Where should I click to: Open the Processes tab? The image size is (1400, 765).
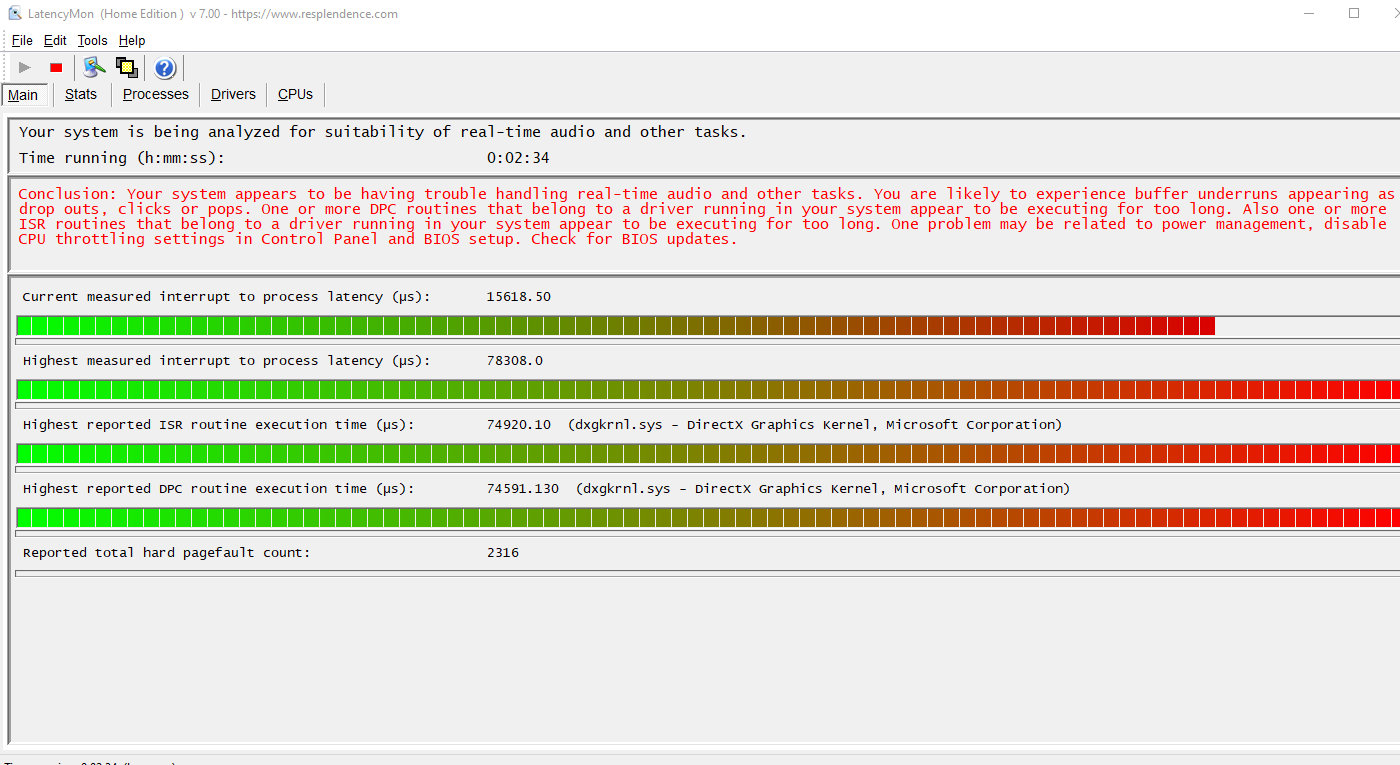(156, 94)
